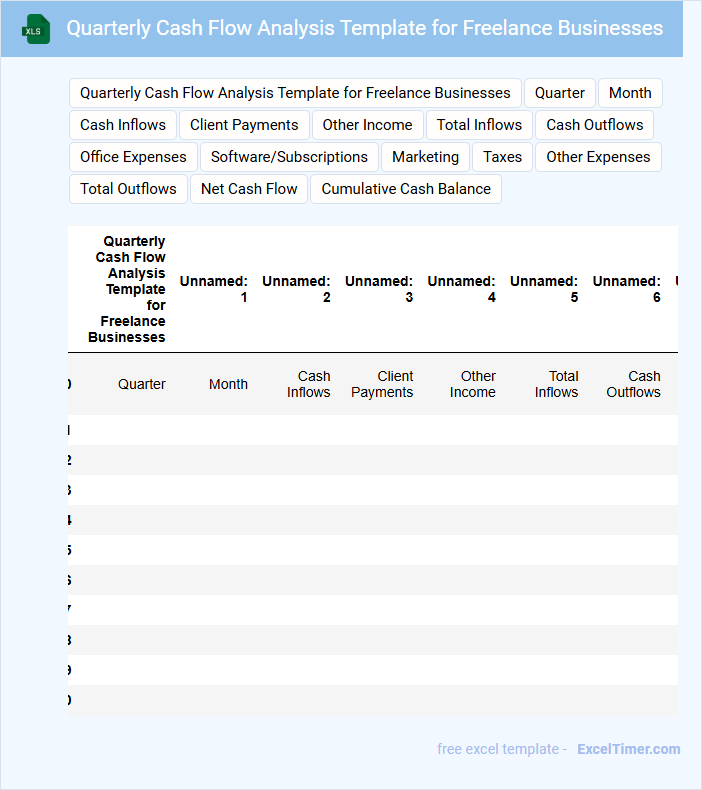Click the page title in the blue header
The width and height of the screenshot is (702, 790).
point(364,28)
